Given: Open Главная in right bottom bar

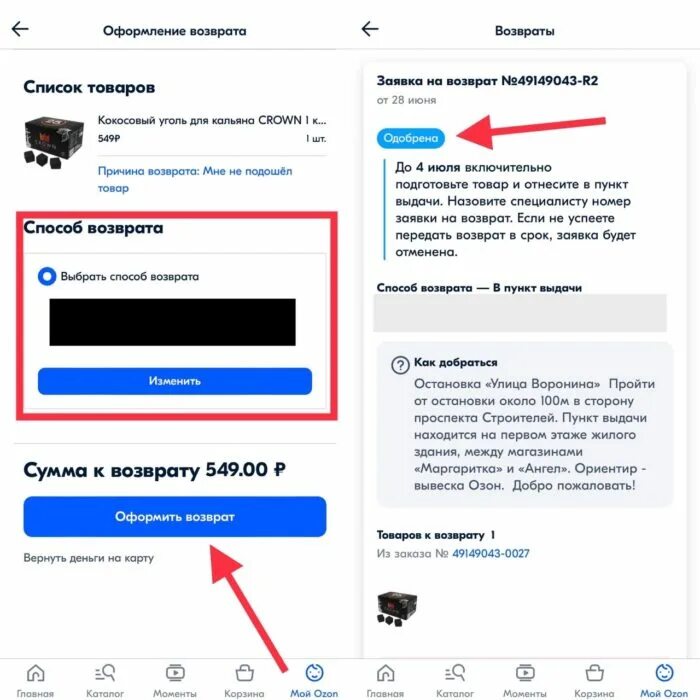Looking at the screenshot, I should 385,681.
